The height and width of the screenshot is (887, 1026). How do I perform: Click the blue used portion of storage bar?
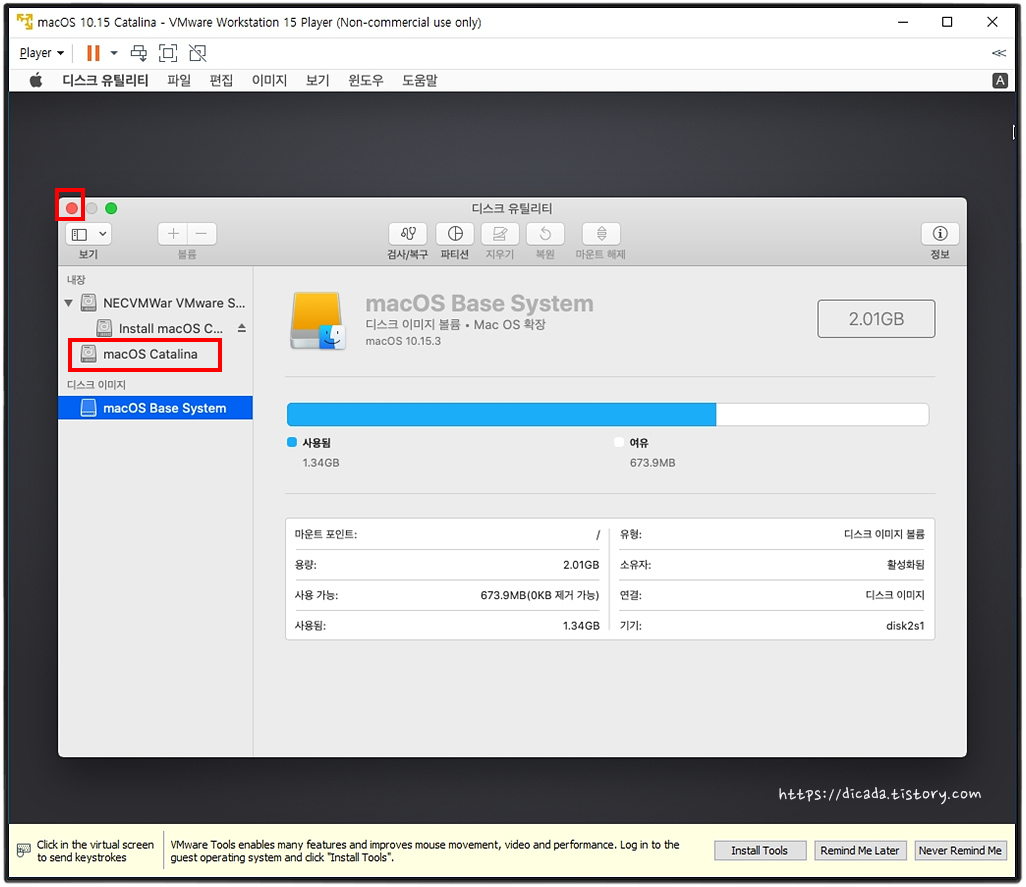pos(501,415)
